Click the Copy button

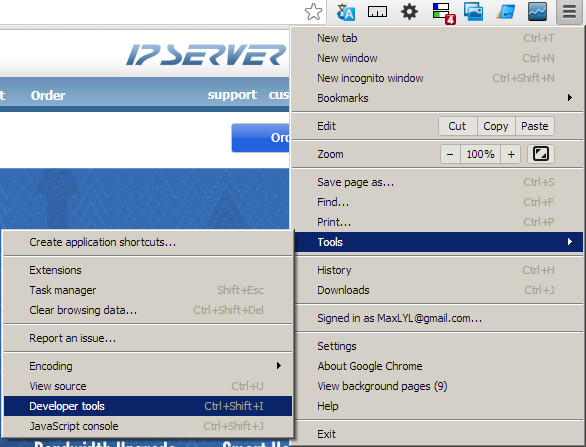point(496,126)
